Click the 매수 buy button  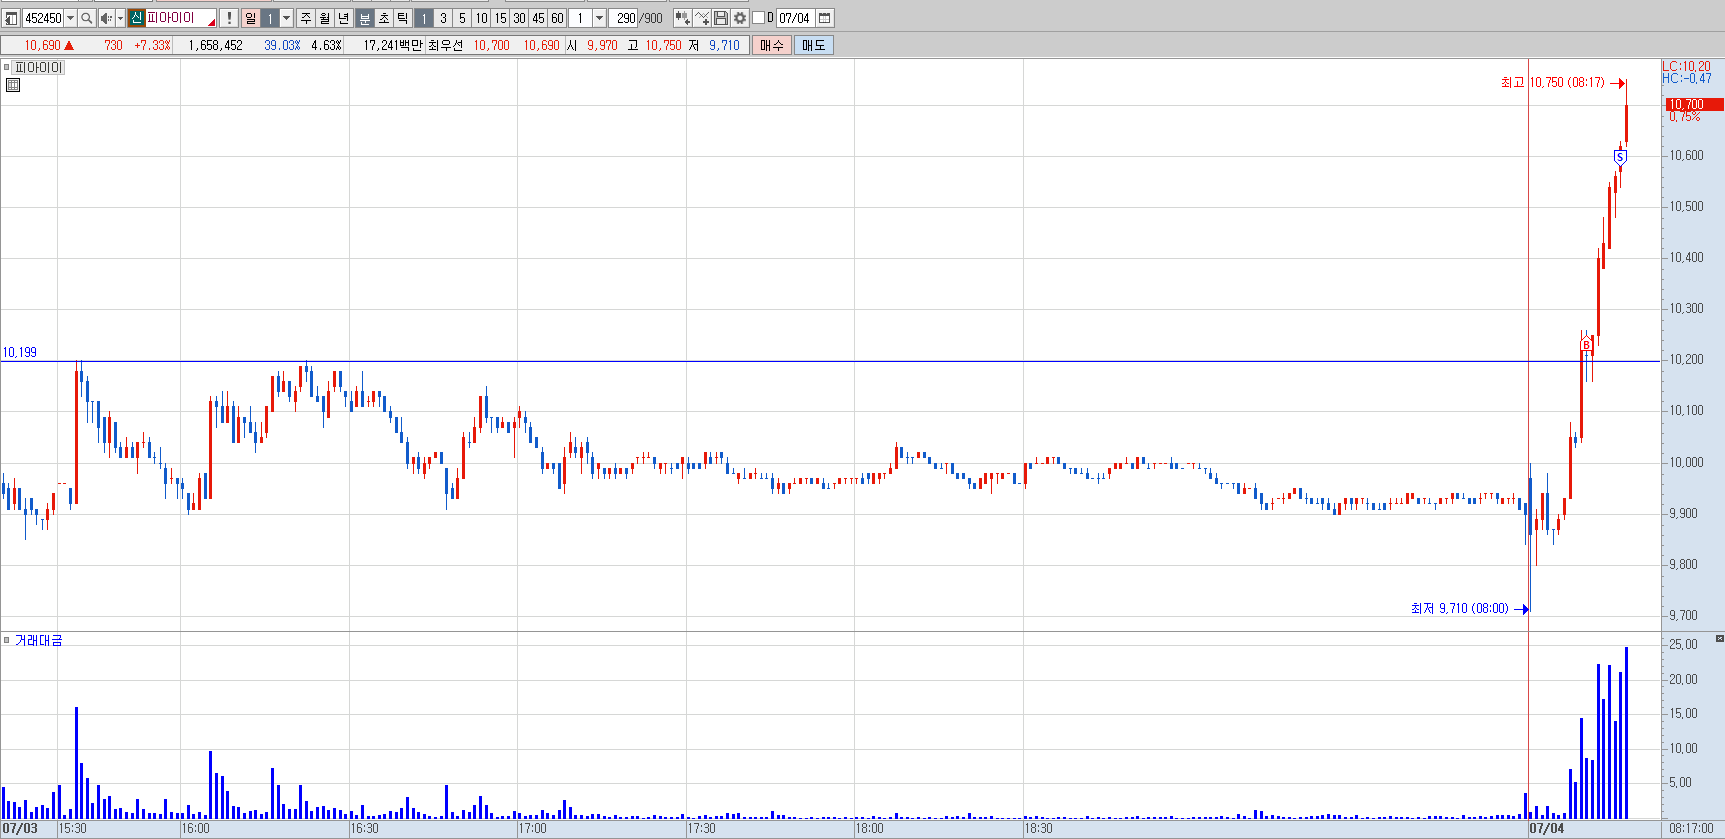pos(772,45)
